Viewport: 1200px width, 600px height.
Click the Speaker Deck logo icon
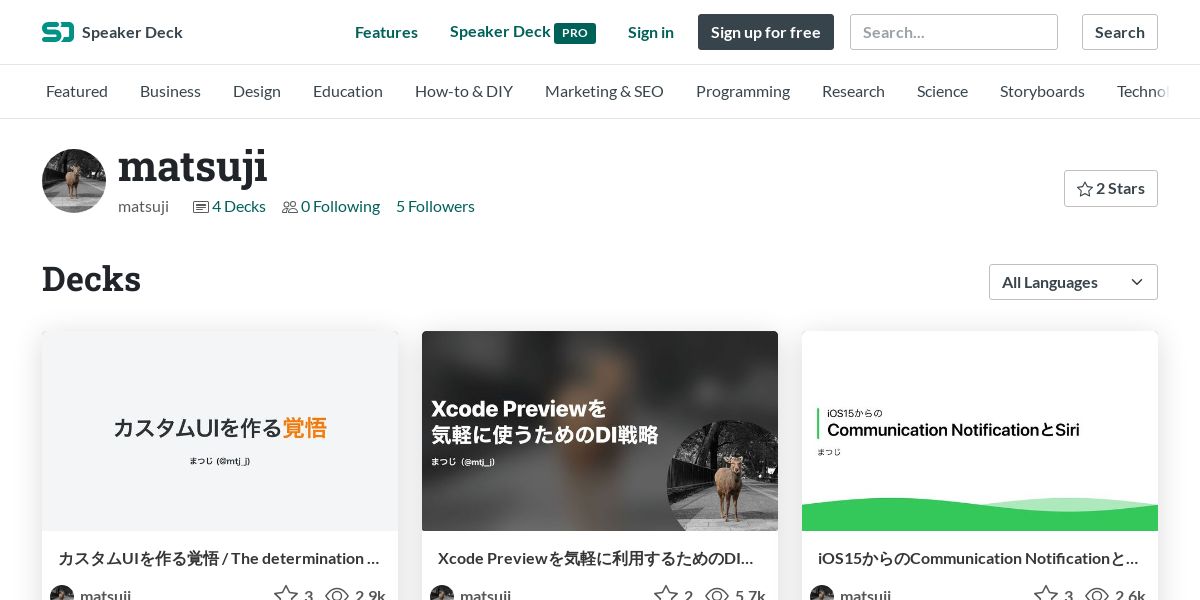tap(58, 32)
